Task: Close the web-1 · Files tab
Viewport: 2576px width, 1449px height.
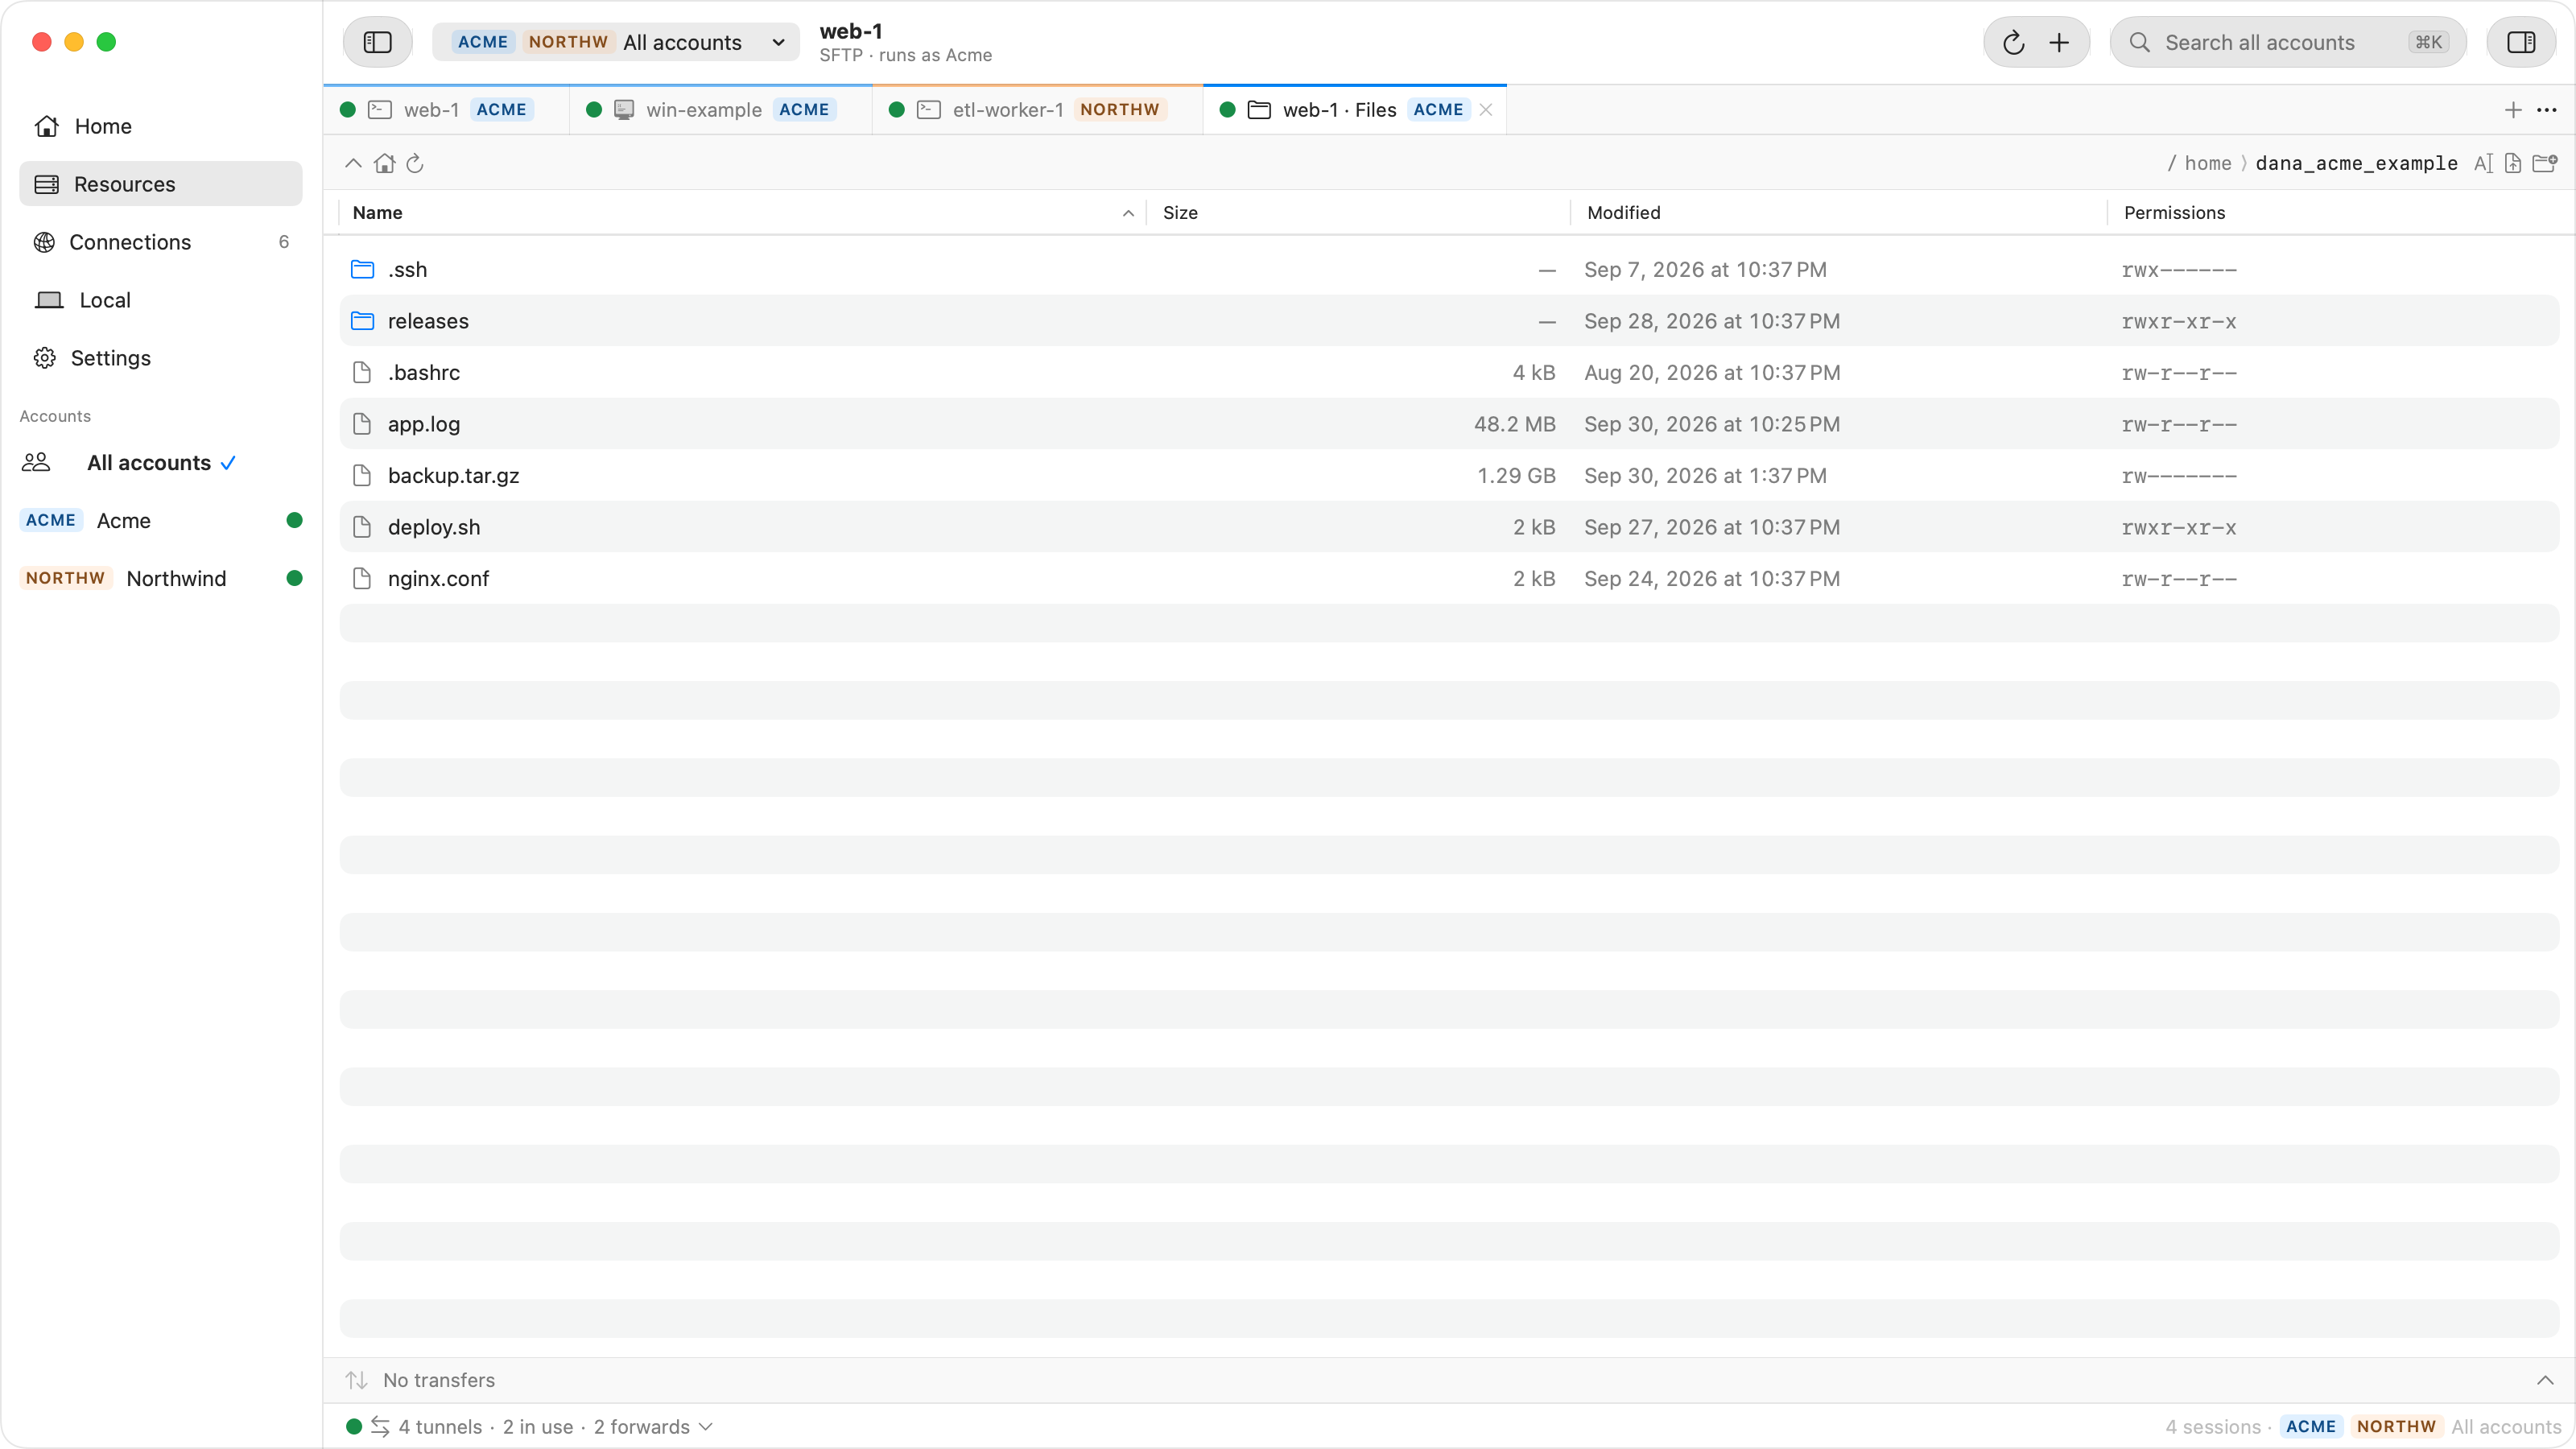Action: tap(1486, 110)
